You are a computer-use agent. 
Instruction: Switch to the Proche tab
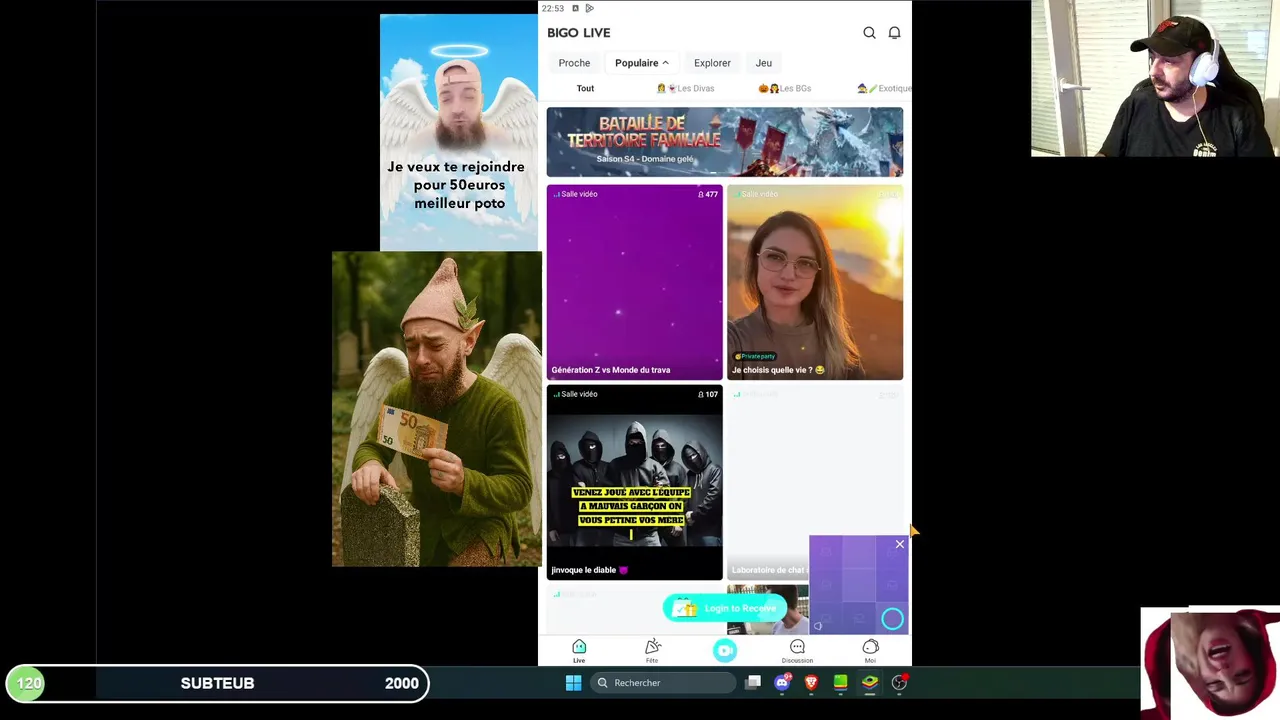click(x=574, y=63)
